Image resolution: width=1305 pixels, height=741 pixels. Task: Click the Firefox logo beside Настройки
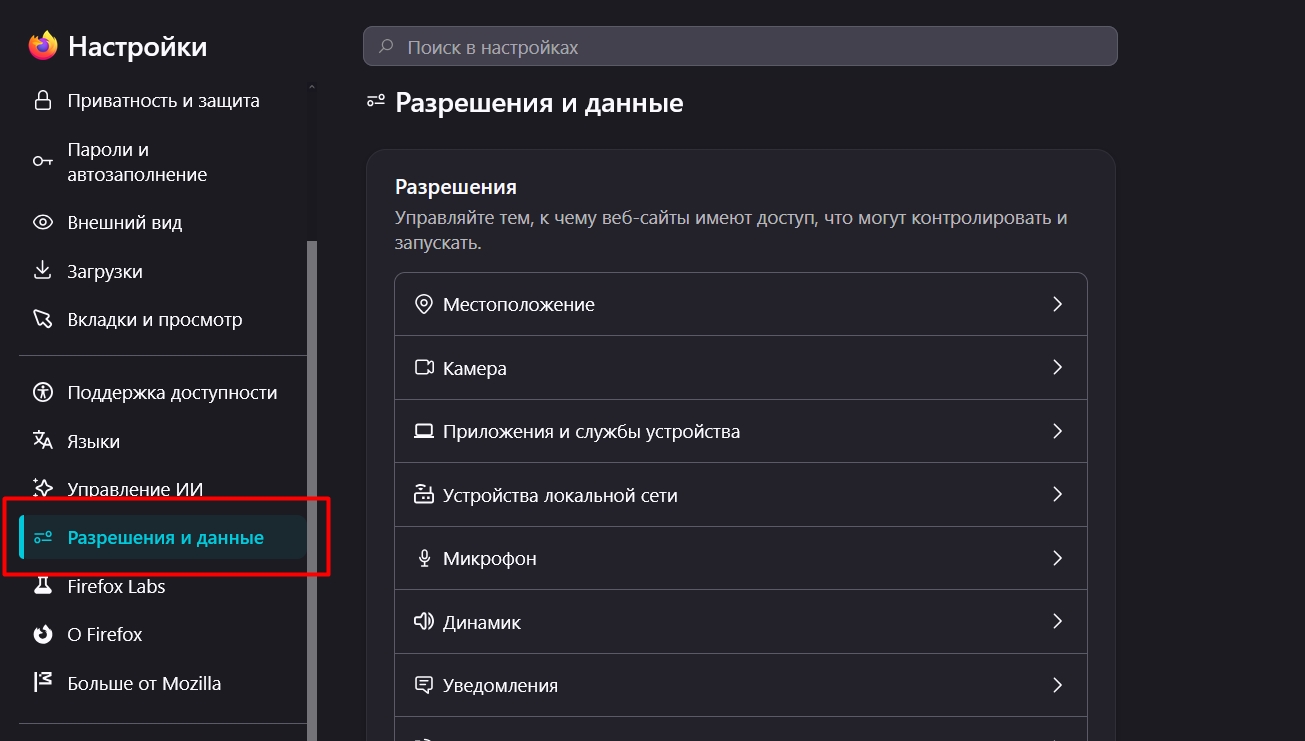click(43, 46)
